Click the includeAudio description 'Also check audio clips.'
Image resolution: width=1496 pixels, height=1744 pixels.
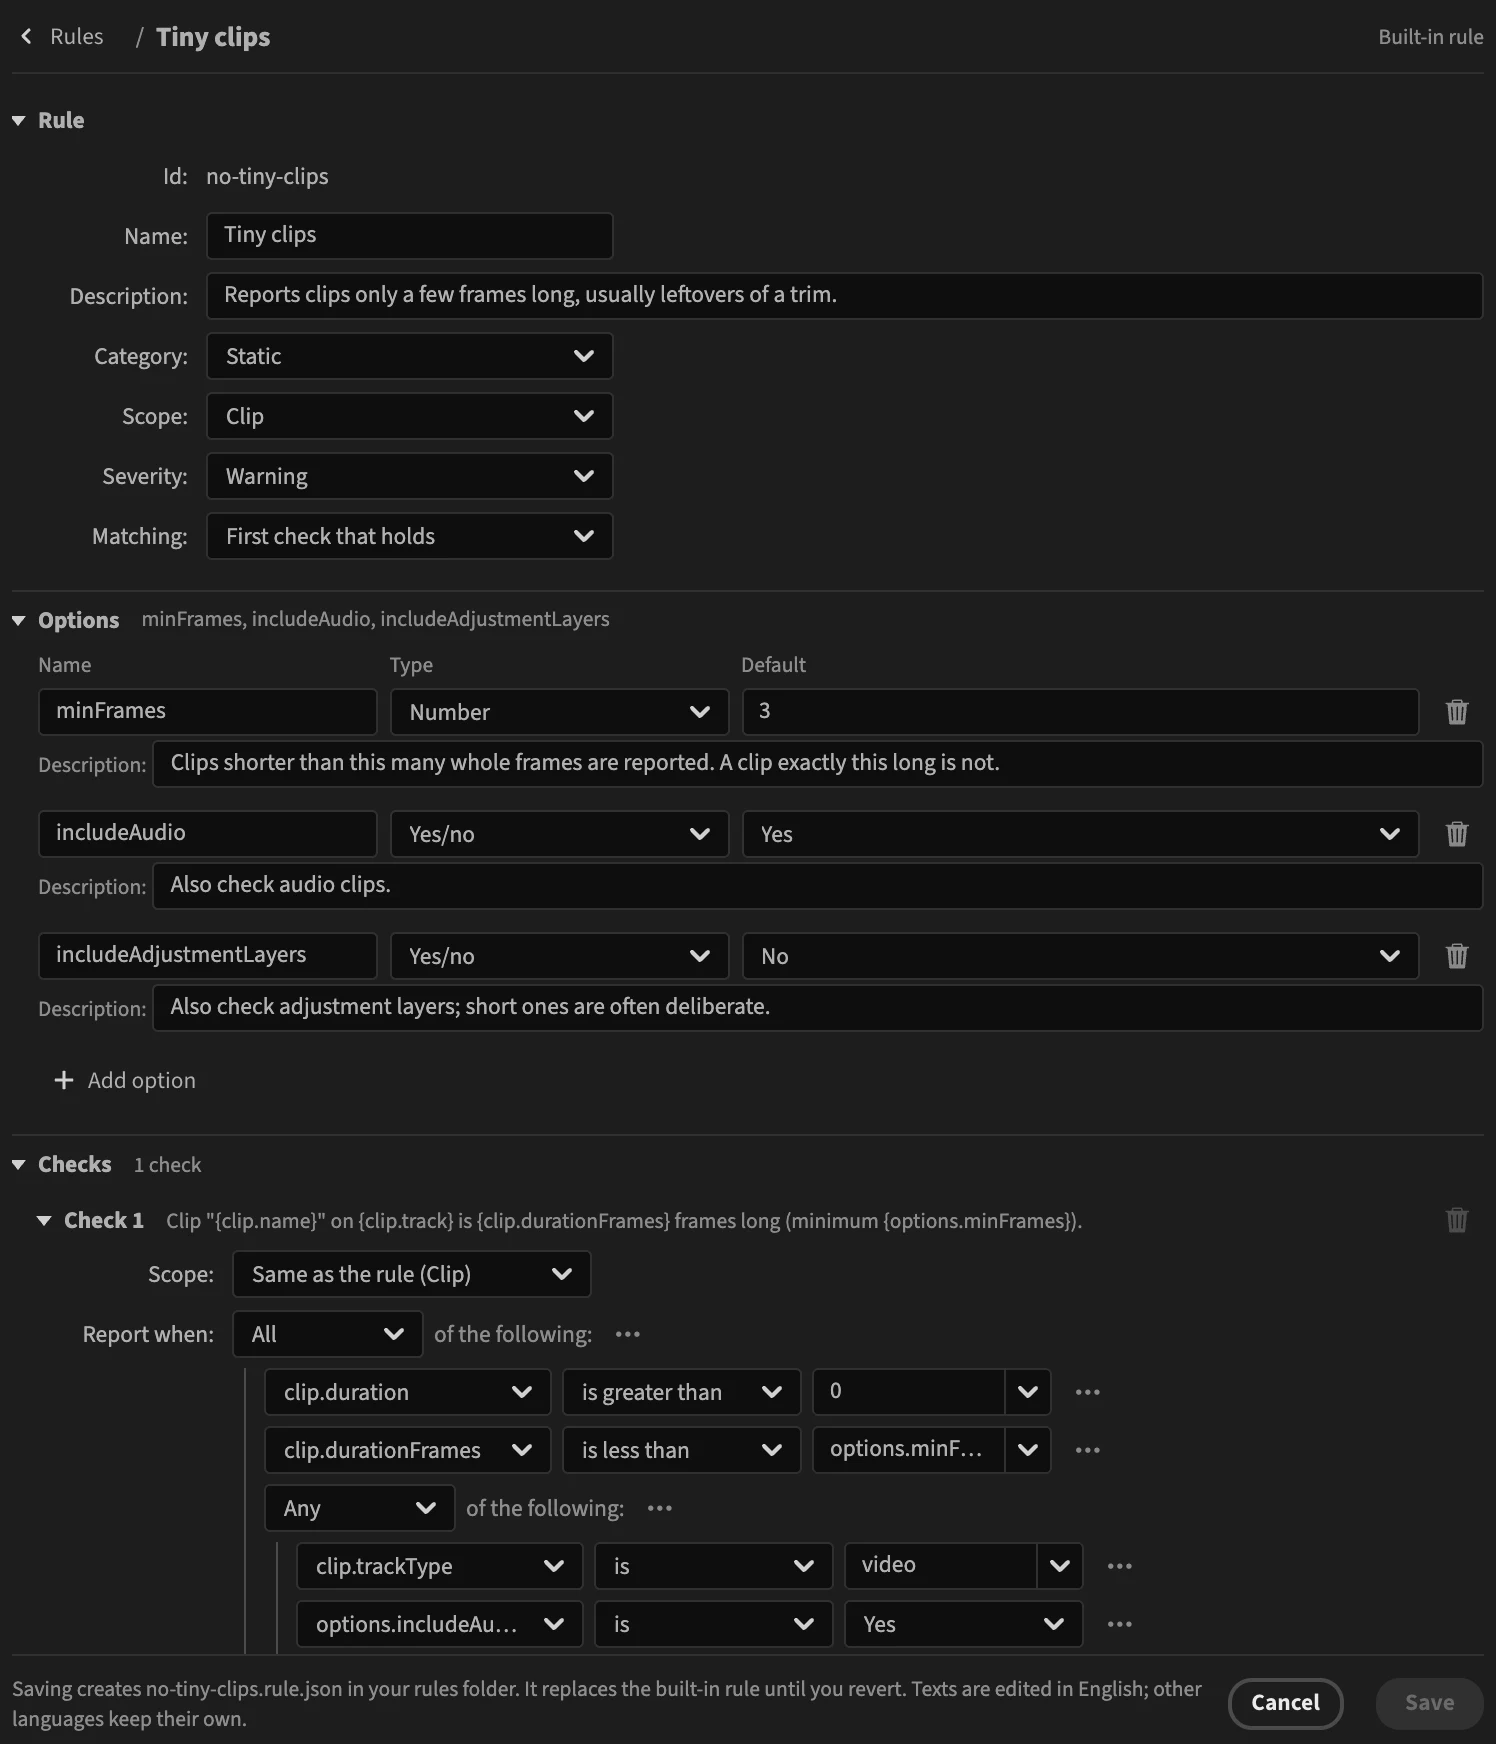point(817,886)
